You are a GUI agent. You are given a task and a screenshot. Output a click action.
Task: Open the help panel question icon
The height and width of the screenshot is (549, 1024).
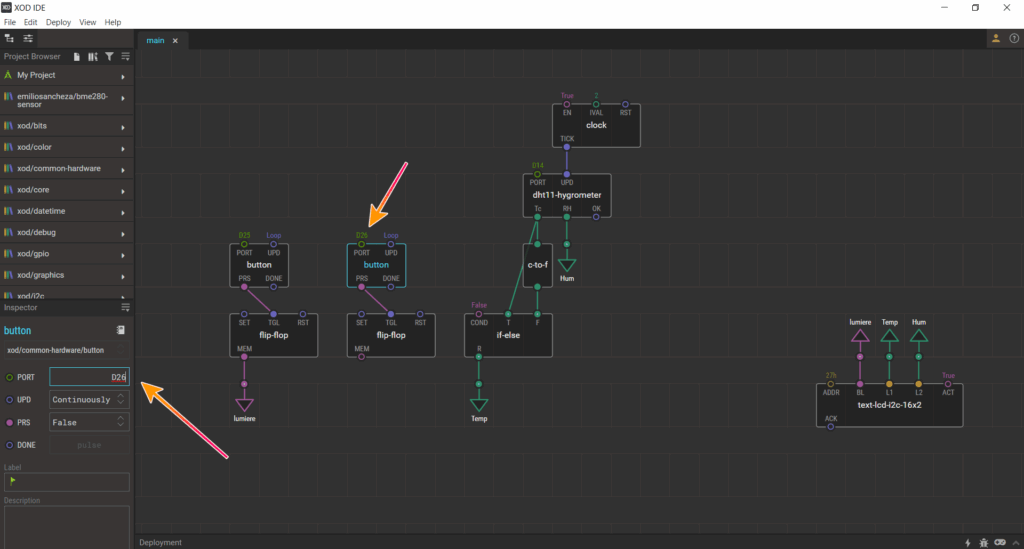(x=1014, y=39)
